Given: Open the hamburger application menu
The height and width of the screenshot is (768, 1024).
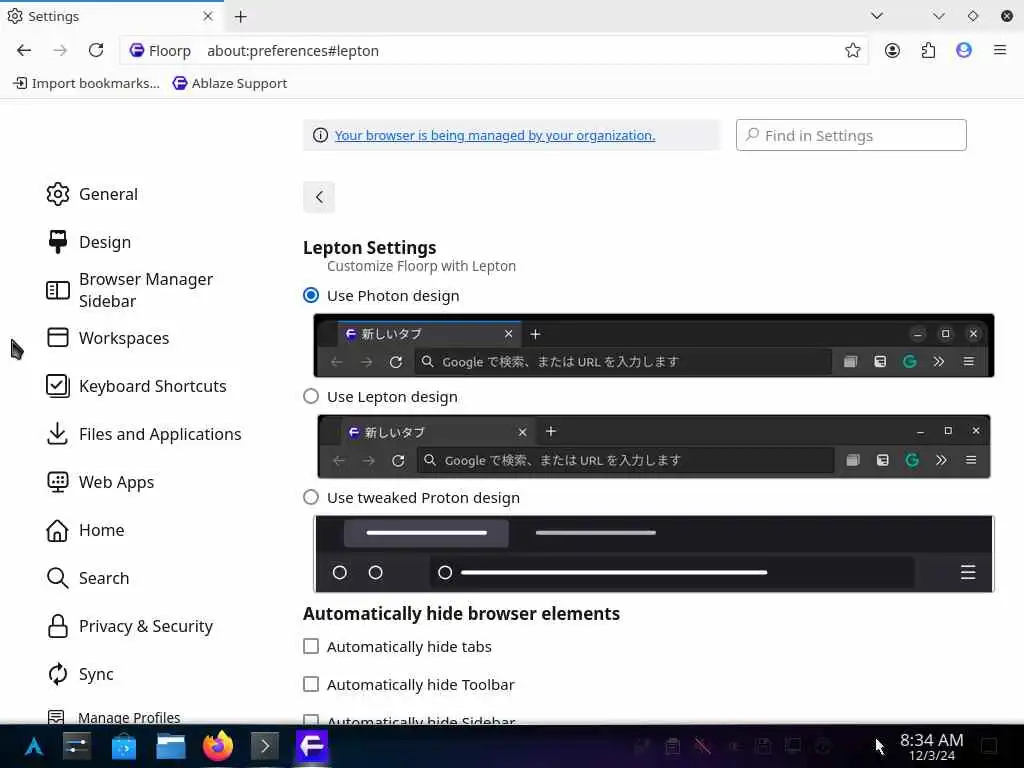Looking at the screenshot, I should (1000, 50).
